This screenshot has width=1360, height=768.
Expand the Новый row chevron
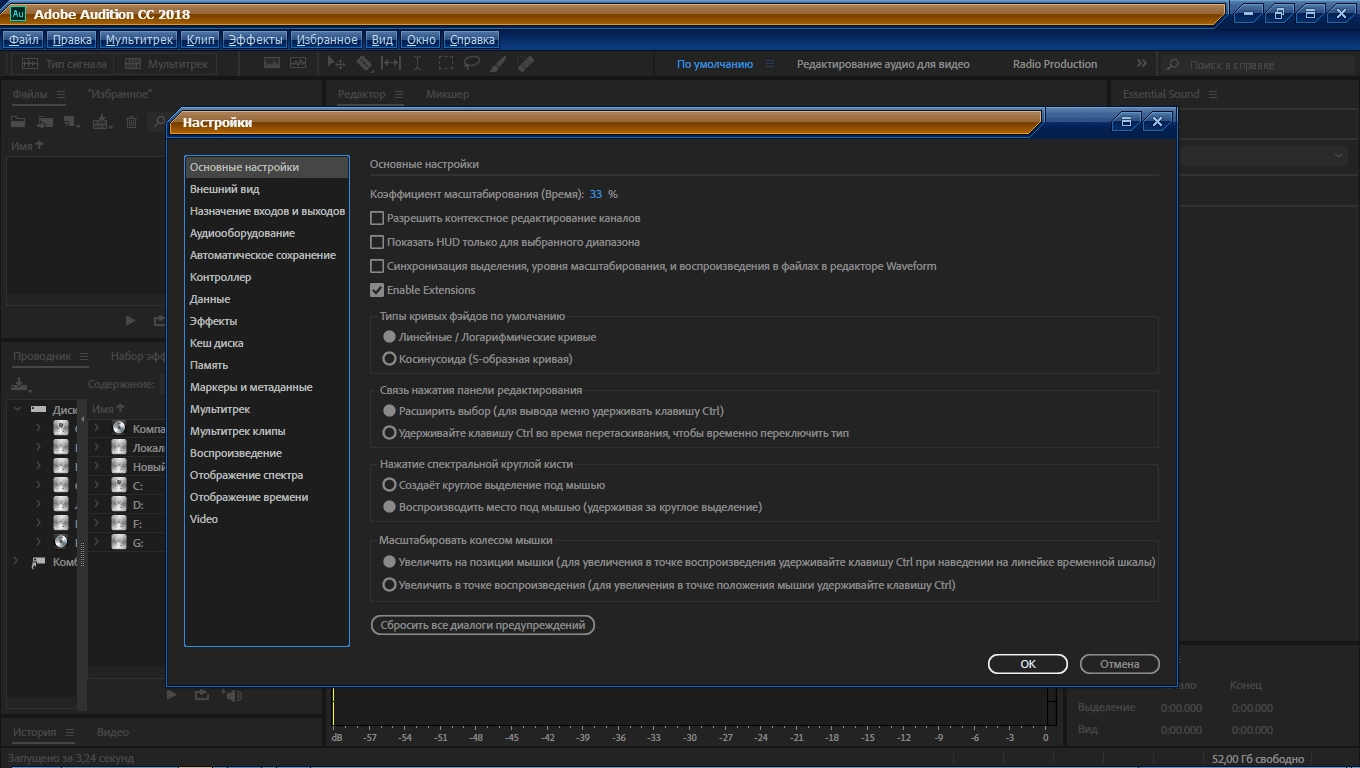pyautogui.click(x=96, y=466)
